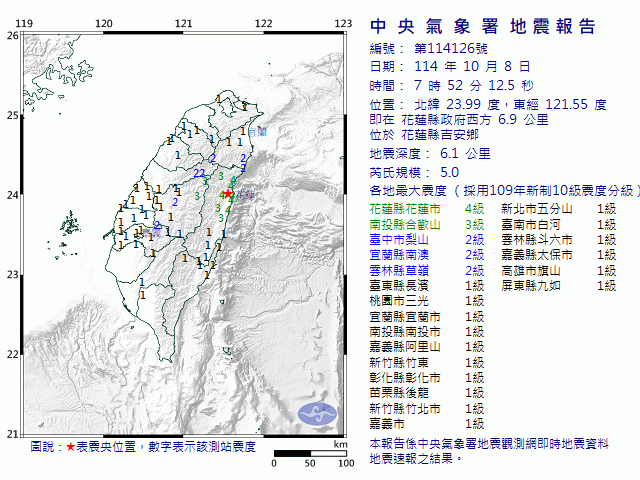Click the latitude label 22 on left axis
The image size is (640, 480).
click(x=11, y=354)
